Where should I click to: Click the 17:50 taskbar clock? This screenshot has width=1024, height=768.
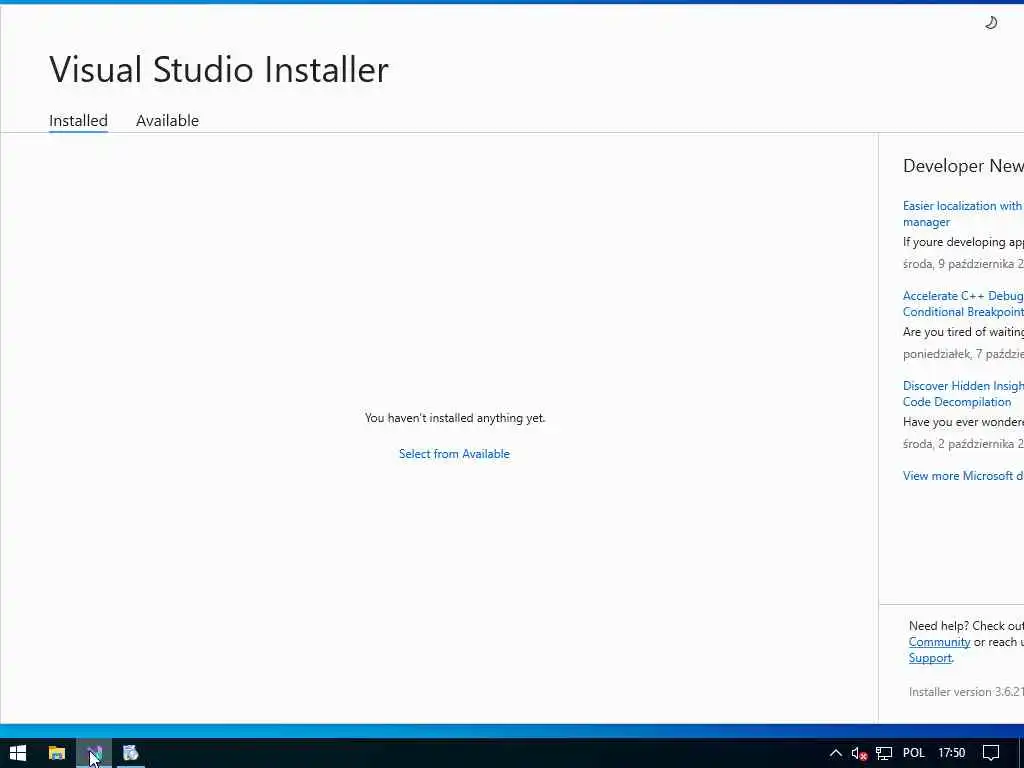[x=952, y=754]
